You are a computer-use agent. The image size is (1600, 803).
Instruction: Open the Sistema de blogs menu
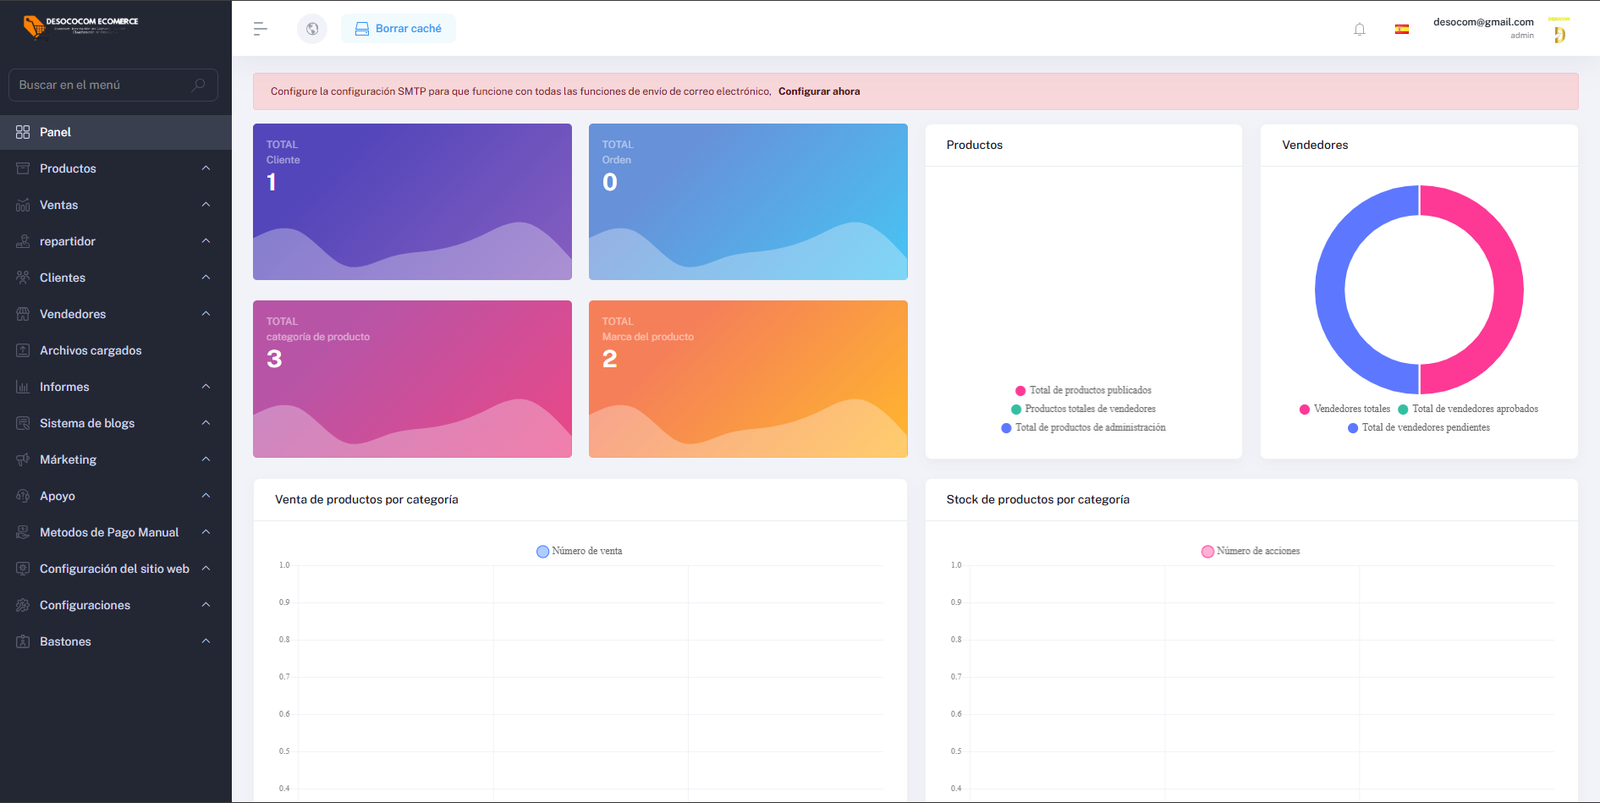(116, 423)
